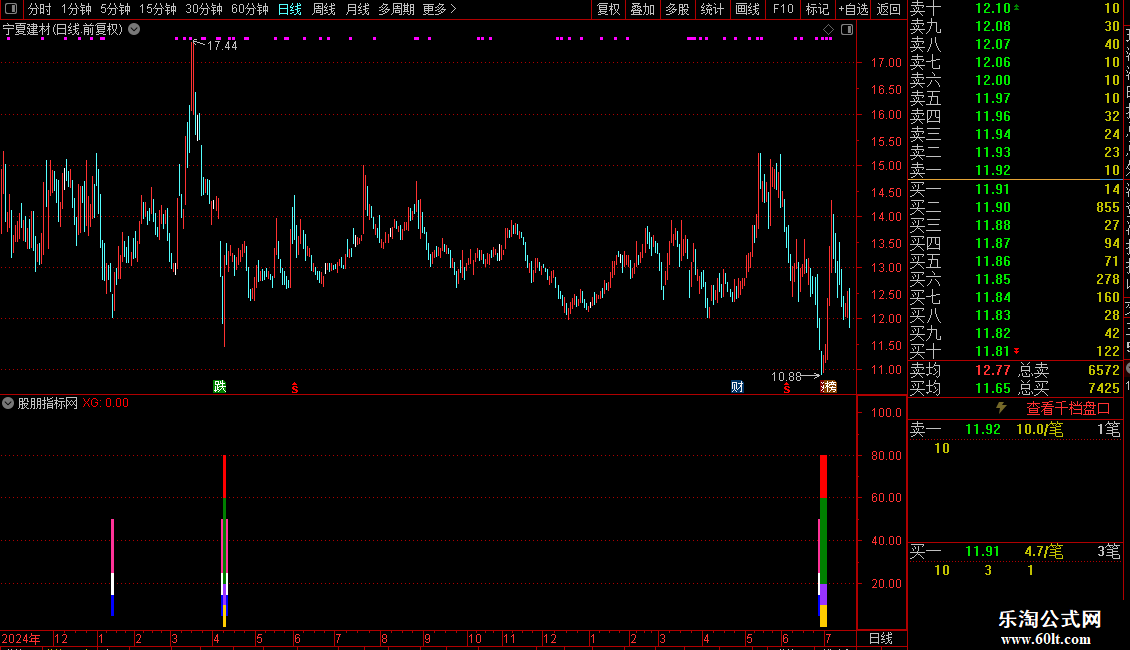Click the lightning icon beside 查看千档盘口

click(1001, 408)
